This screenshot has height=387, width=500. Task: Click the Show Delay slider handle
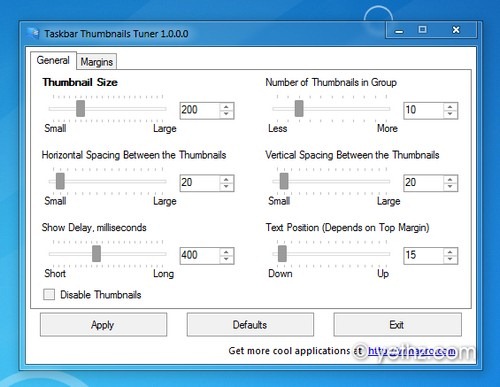point(96,254)
